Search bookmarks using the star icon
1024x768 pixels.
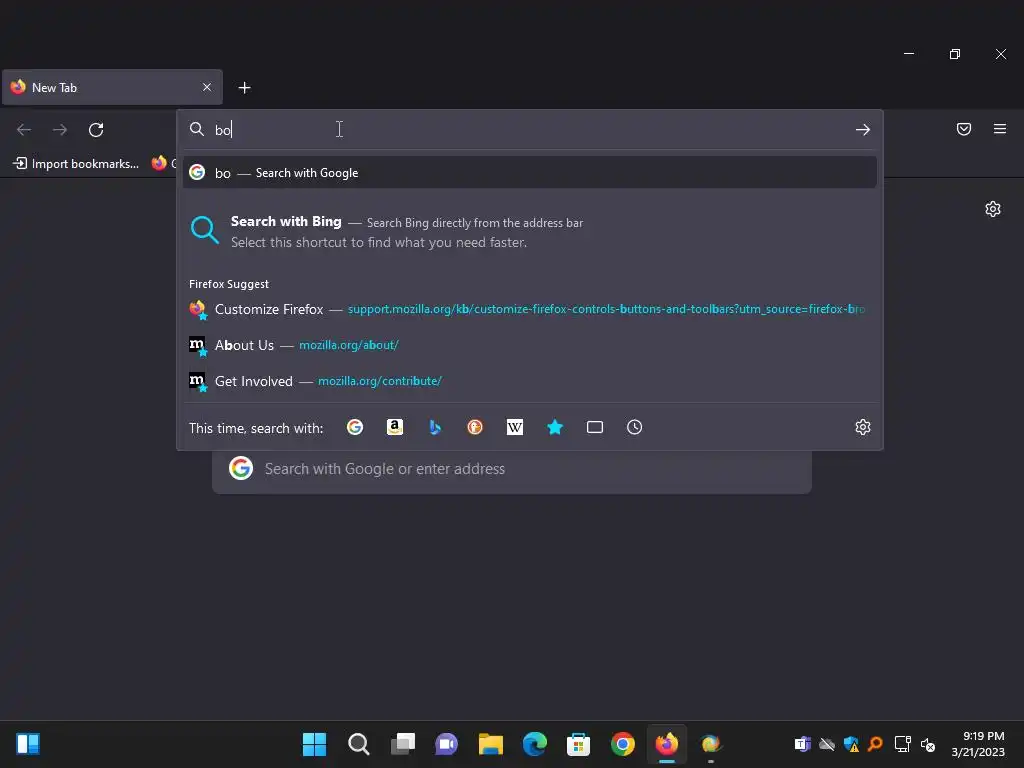pyautogui.click(x=554, y=427)
